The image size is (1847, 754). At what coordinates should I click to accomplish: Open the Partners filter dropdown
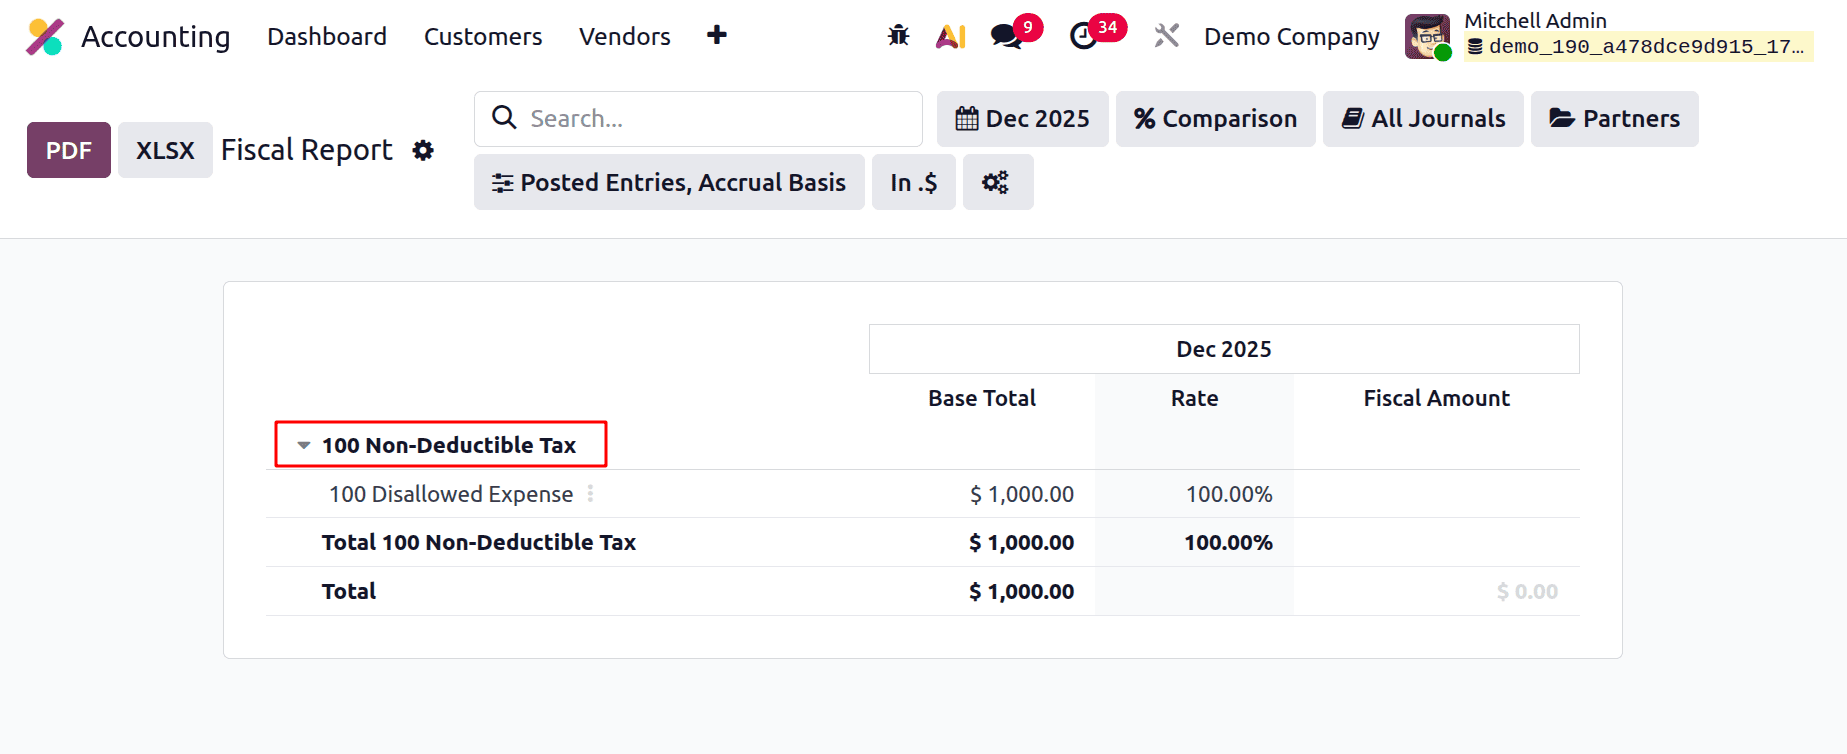[1614, 119]
